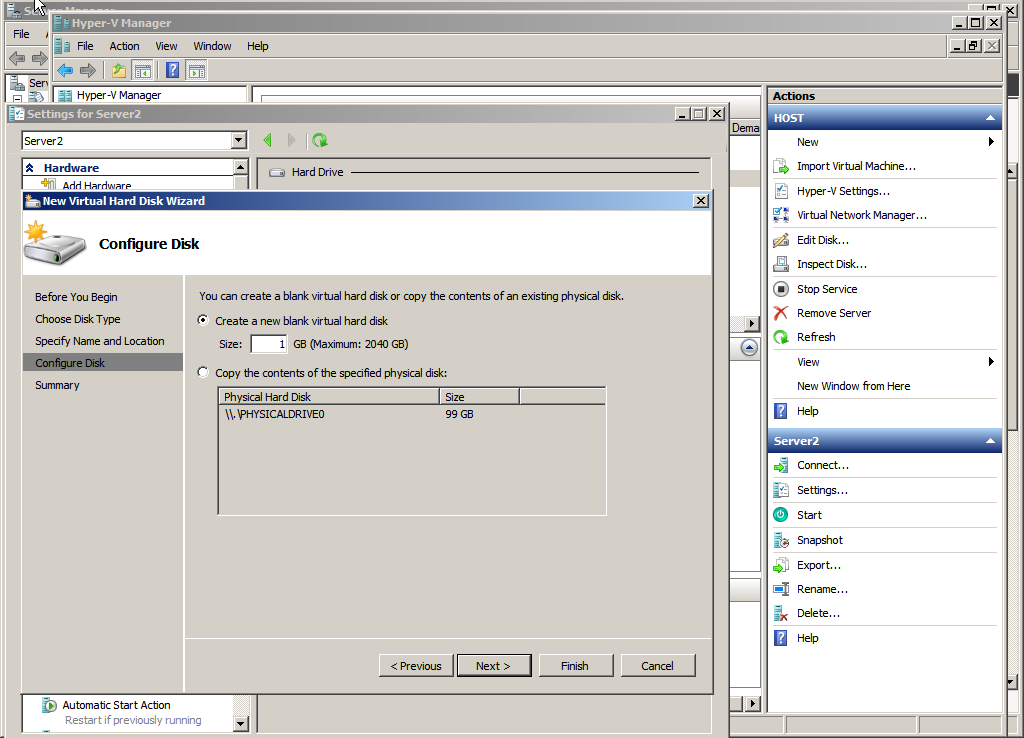Click the show/hide console tree toolbar icon
The width and height of the screenshot is (1024, 738).
tap(142, 71)
